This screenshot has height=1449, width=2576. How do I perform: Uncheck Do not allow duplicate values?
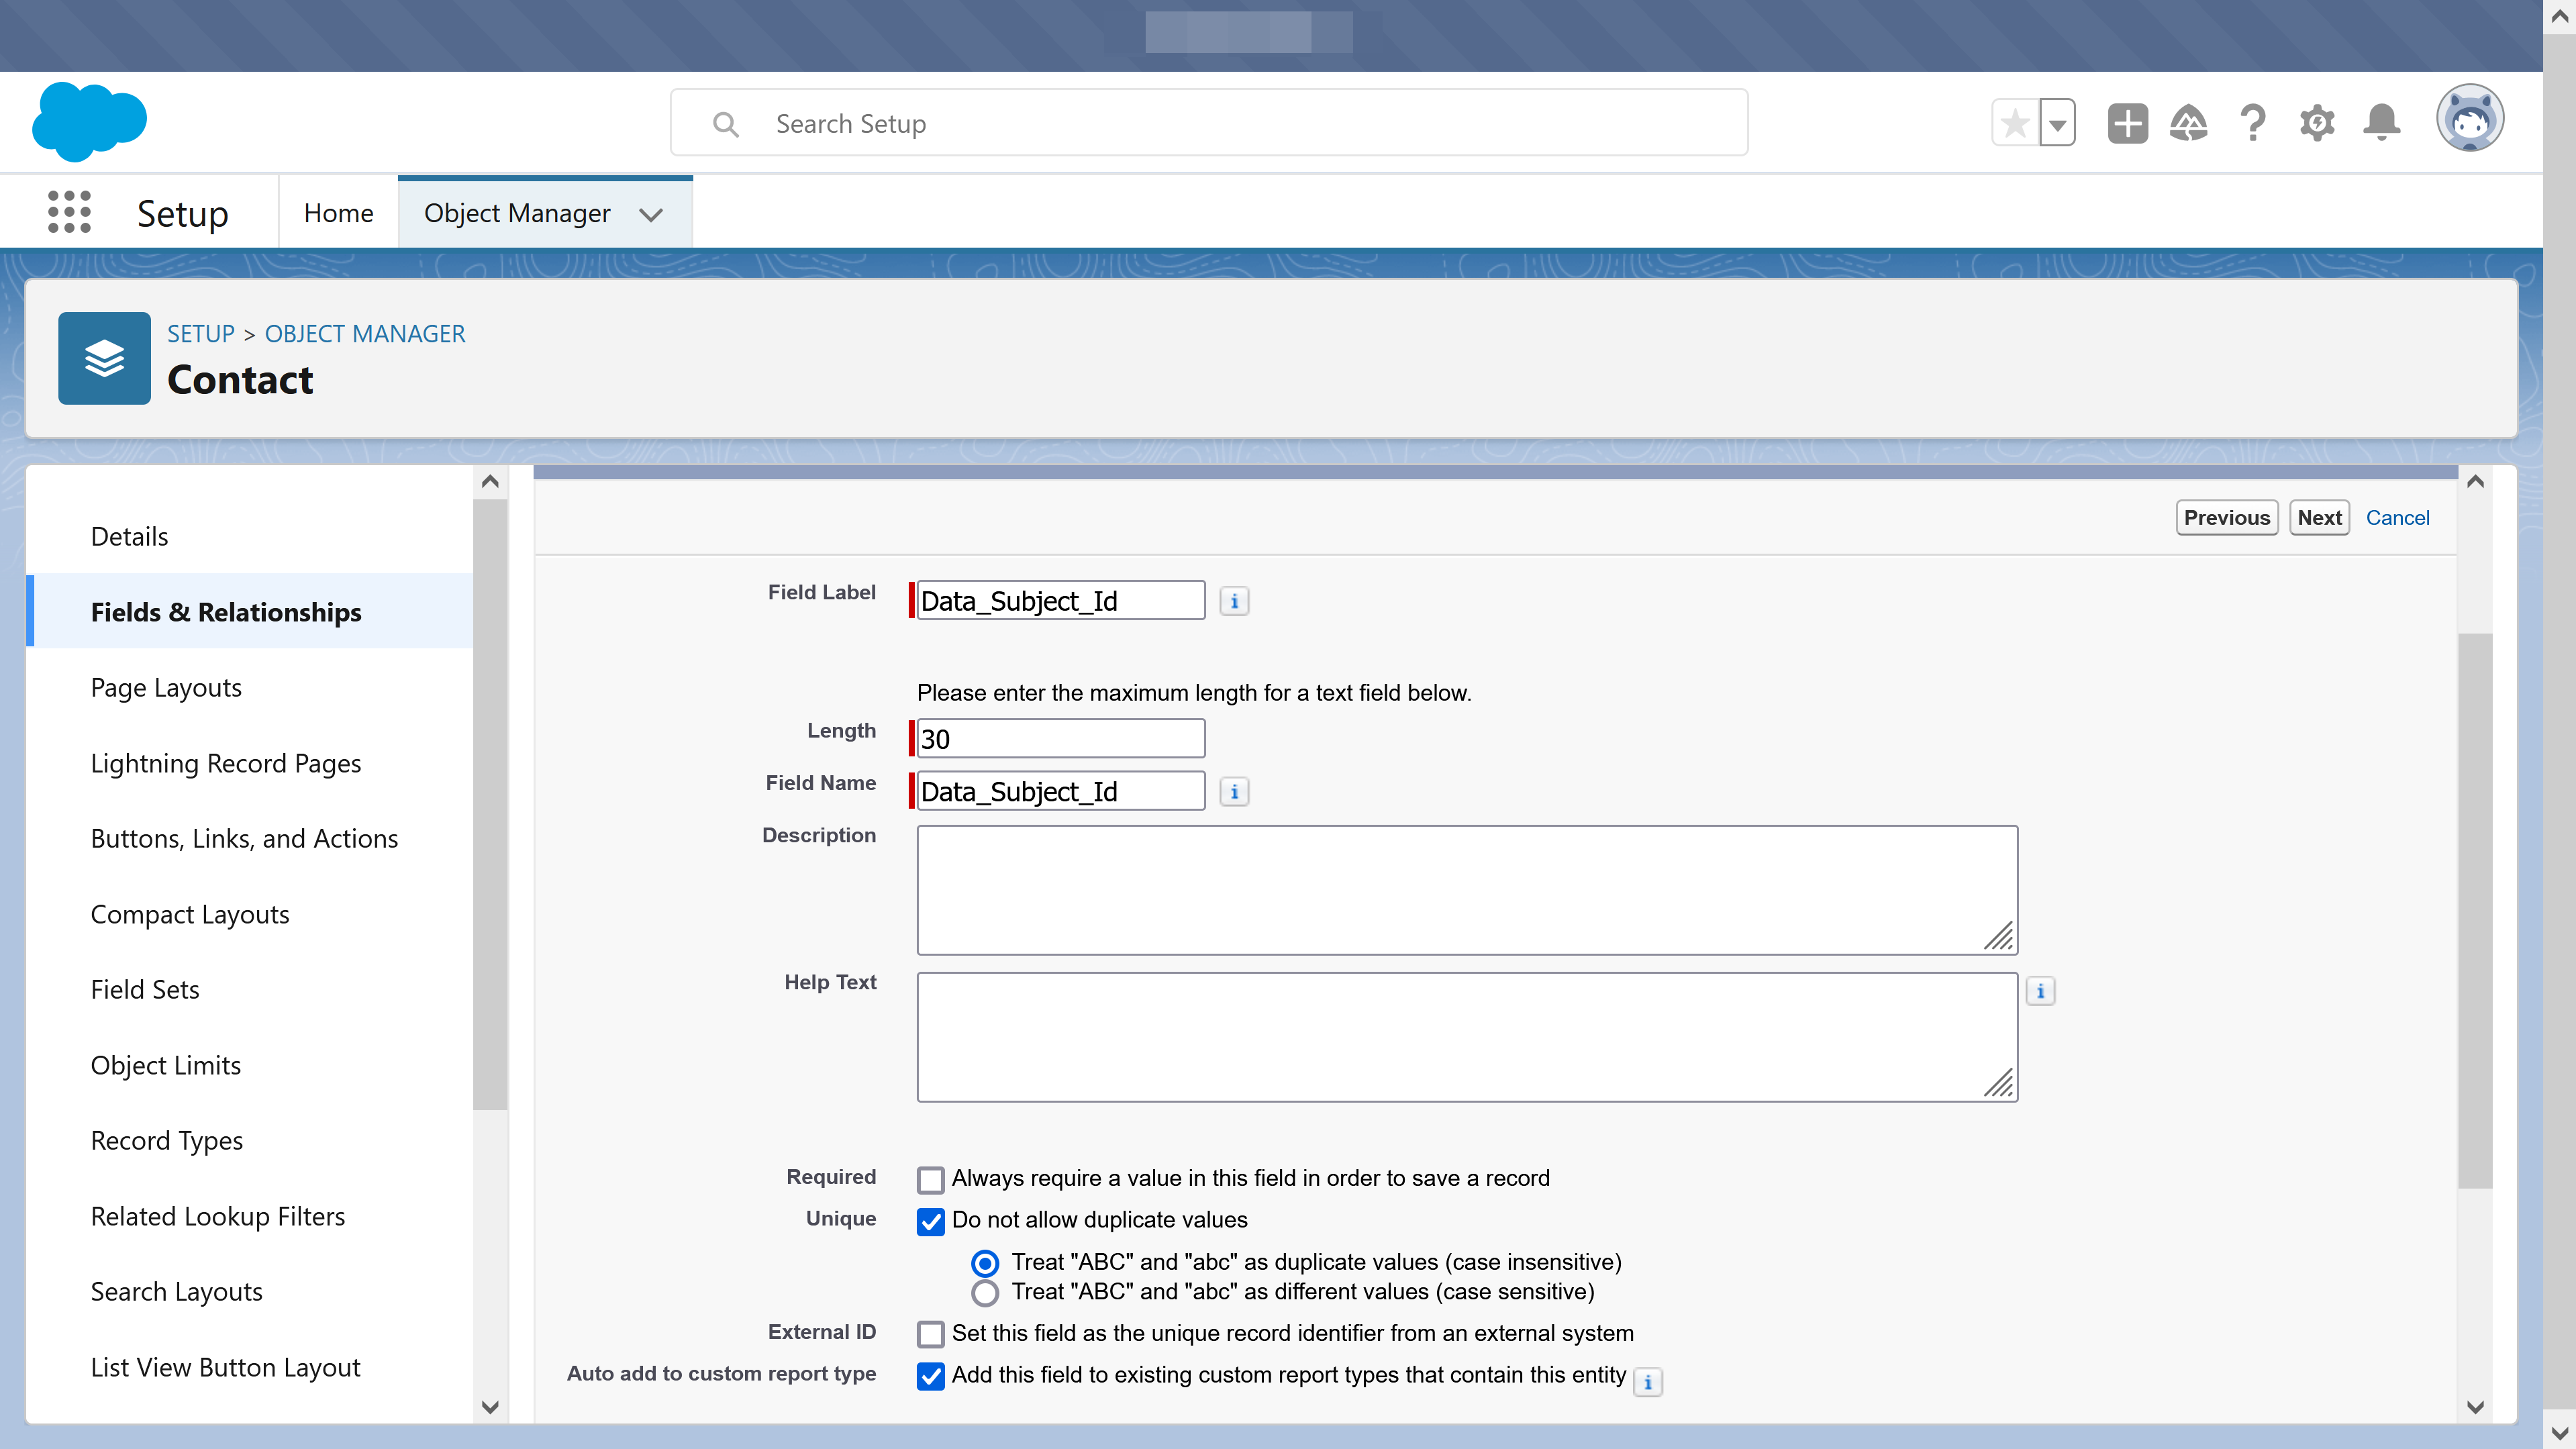click(x=930, y=1222)
